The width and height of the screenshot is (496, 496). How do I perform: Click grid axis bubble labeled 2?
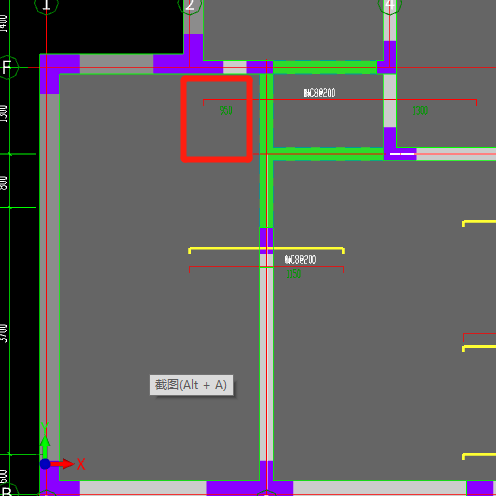coord(190,4)
